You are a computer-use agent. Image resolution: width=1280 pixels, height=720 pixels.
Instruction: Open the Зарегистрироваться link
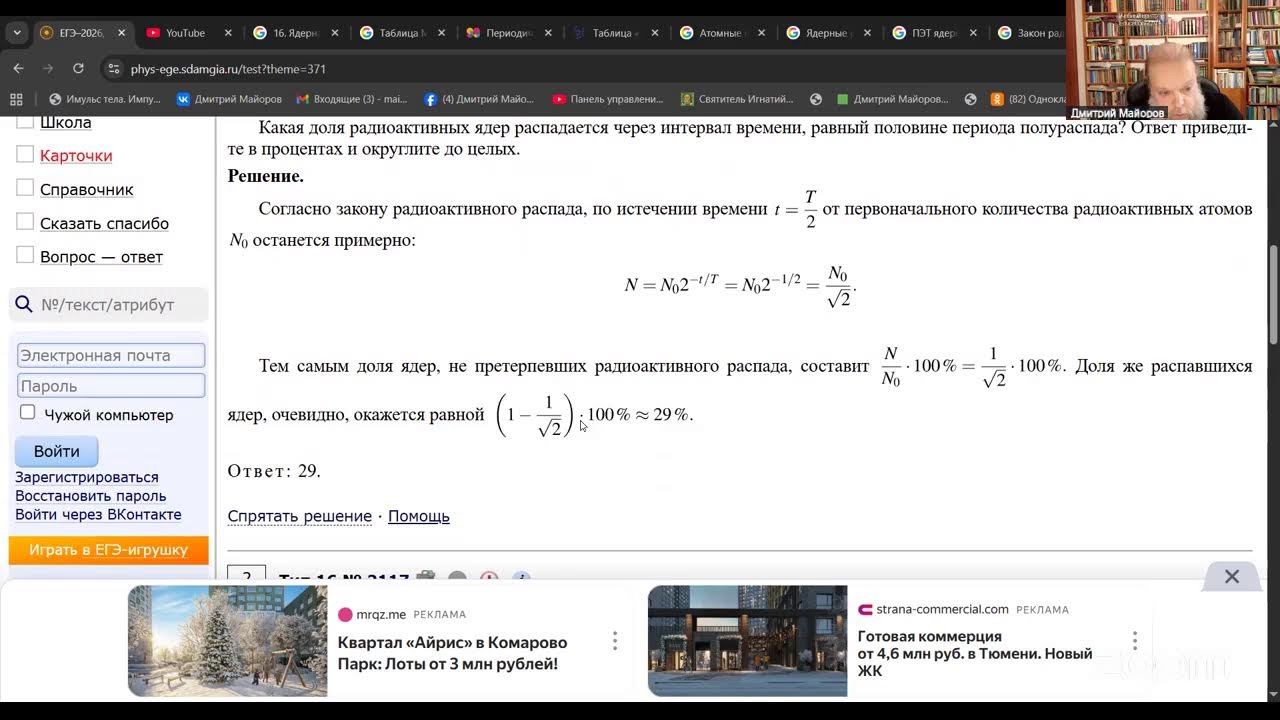(x=86, y=477)
